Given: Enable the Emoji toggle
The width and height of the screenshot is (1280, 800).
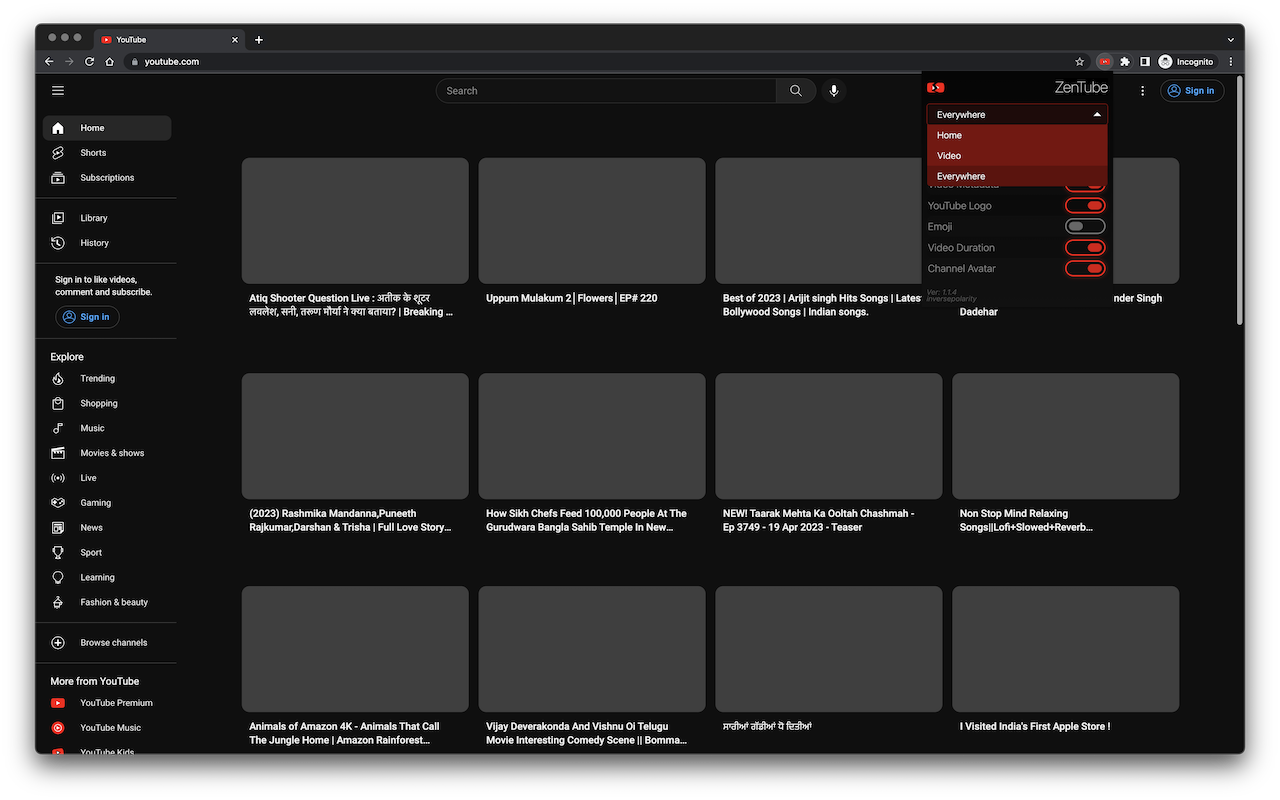Looking at the screenshot, I should [x=1085, y=227].
